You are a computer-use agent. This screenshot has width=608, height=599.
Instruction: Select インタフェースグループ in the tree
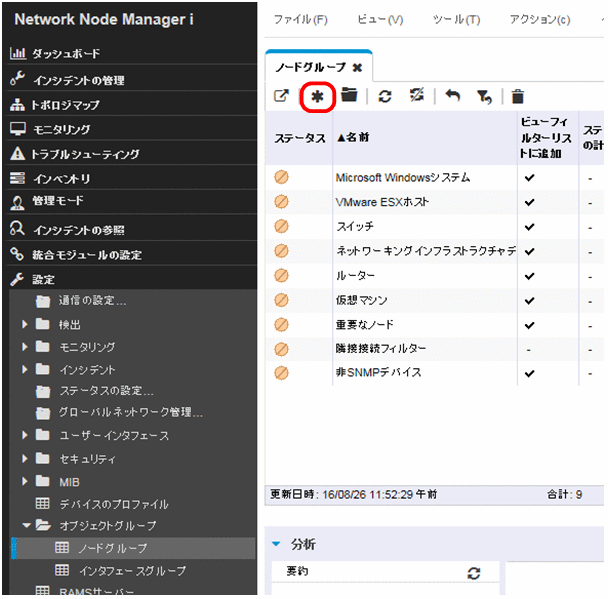click(133, 571)
